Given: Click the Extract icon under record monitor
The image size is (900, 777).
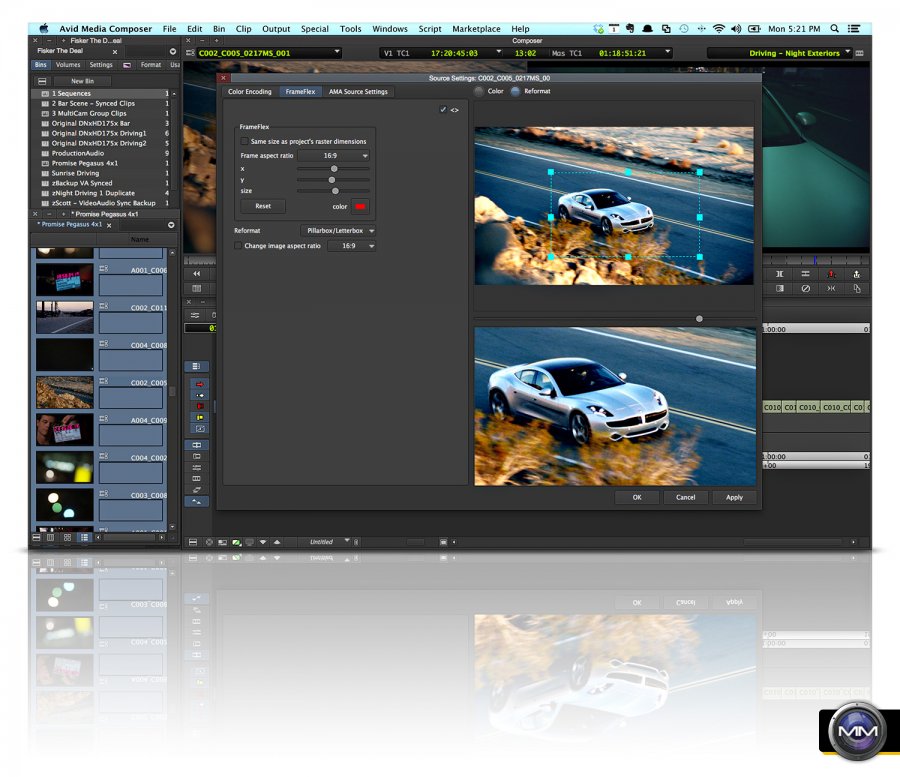Looking at the screenshot, I should coord(856,274).
